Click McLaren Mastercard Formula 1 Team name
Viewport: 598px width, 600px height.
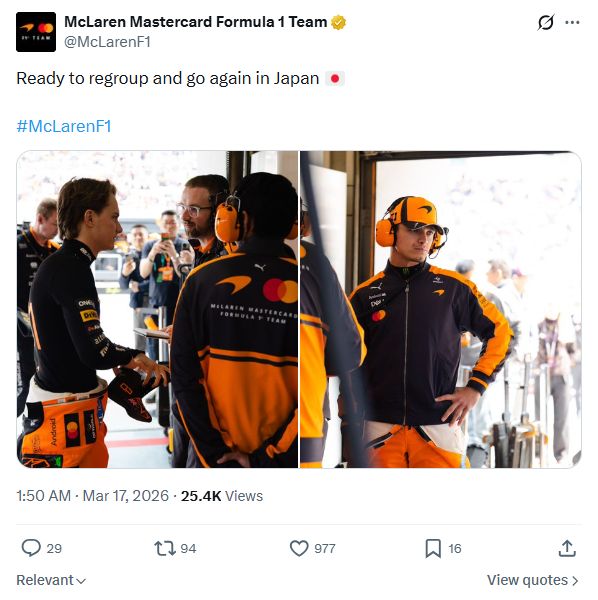196,22
